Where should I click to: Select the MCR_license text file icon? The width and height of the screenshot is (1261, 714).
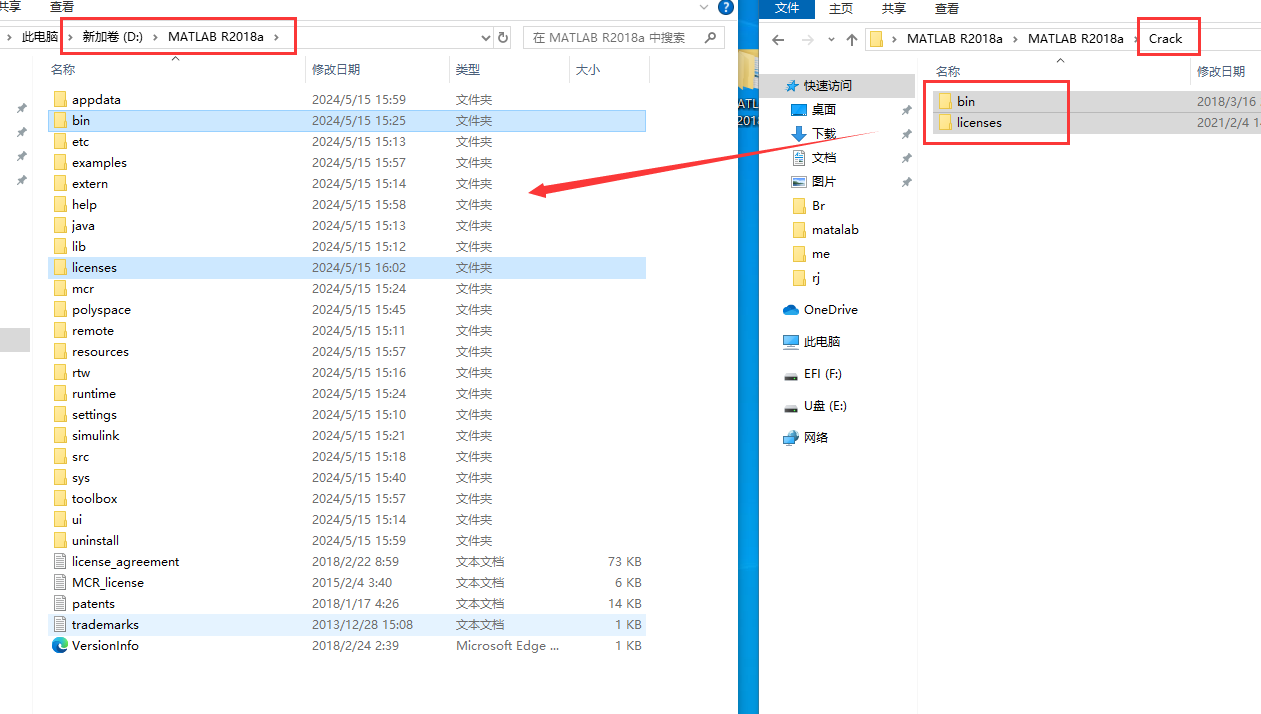coord(60,583)
